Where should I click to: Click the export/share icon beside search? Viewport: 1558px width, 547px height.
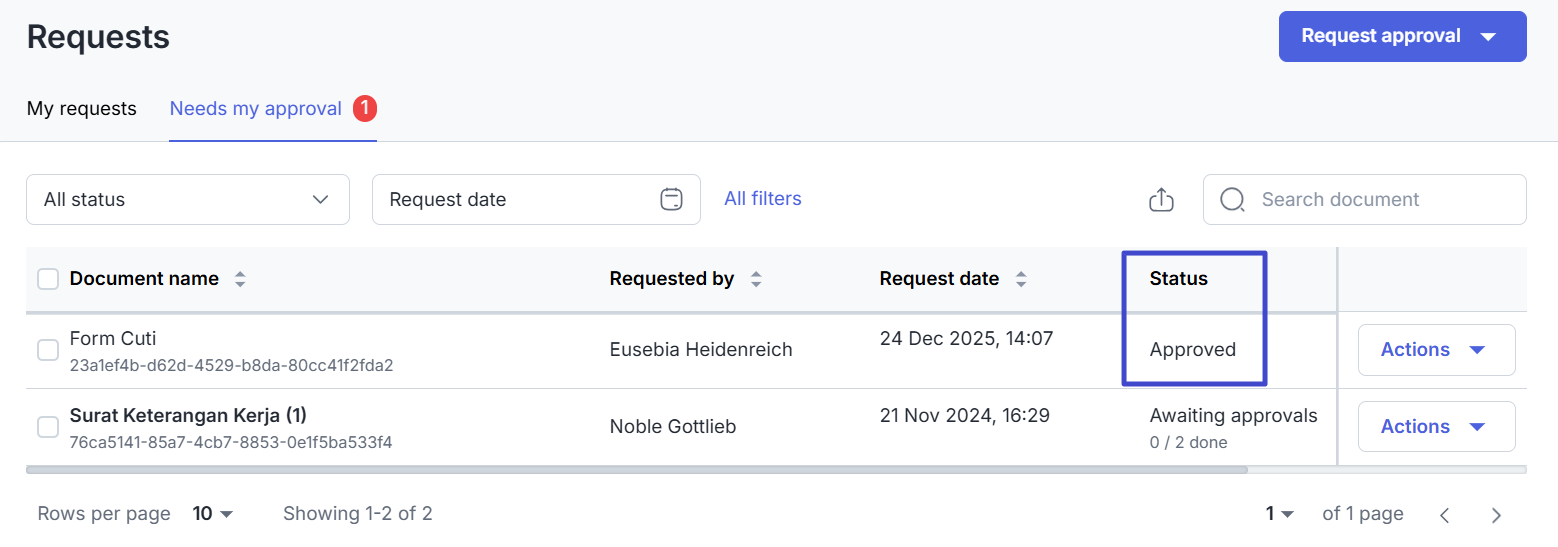click(x=1160, y=200)
